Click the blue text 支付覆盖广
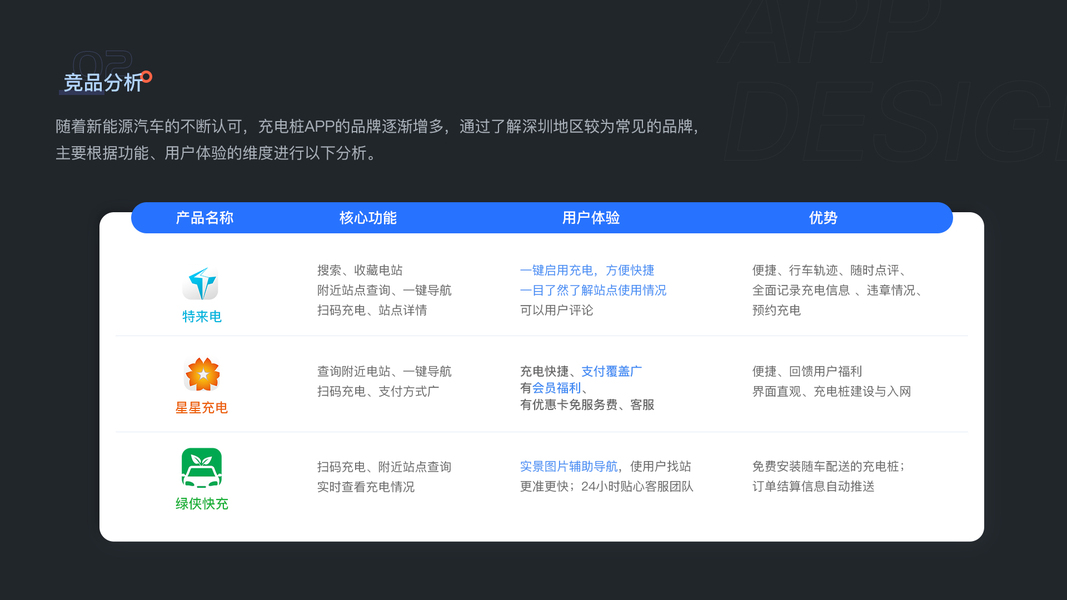Viewport: 1067px width, 600px height. pos(612,371)
